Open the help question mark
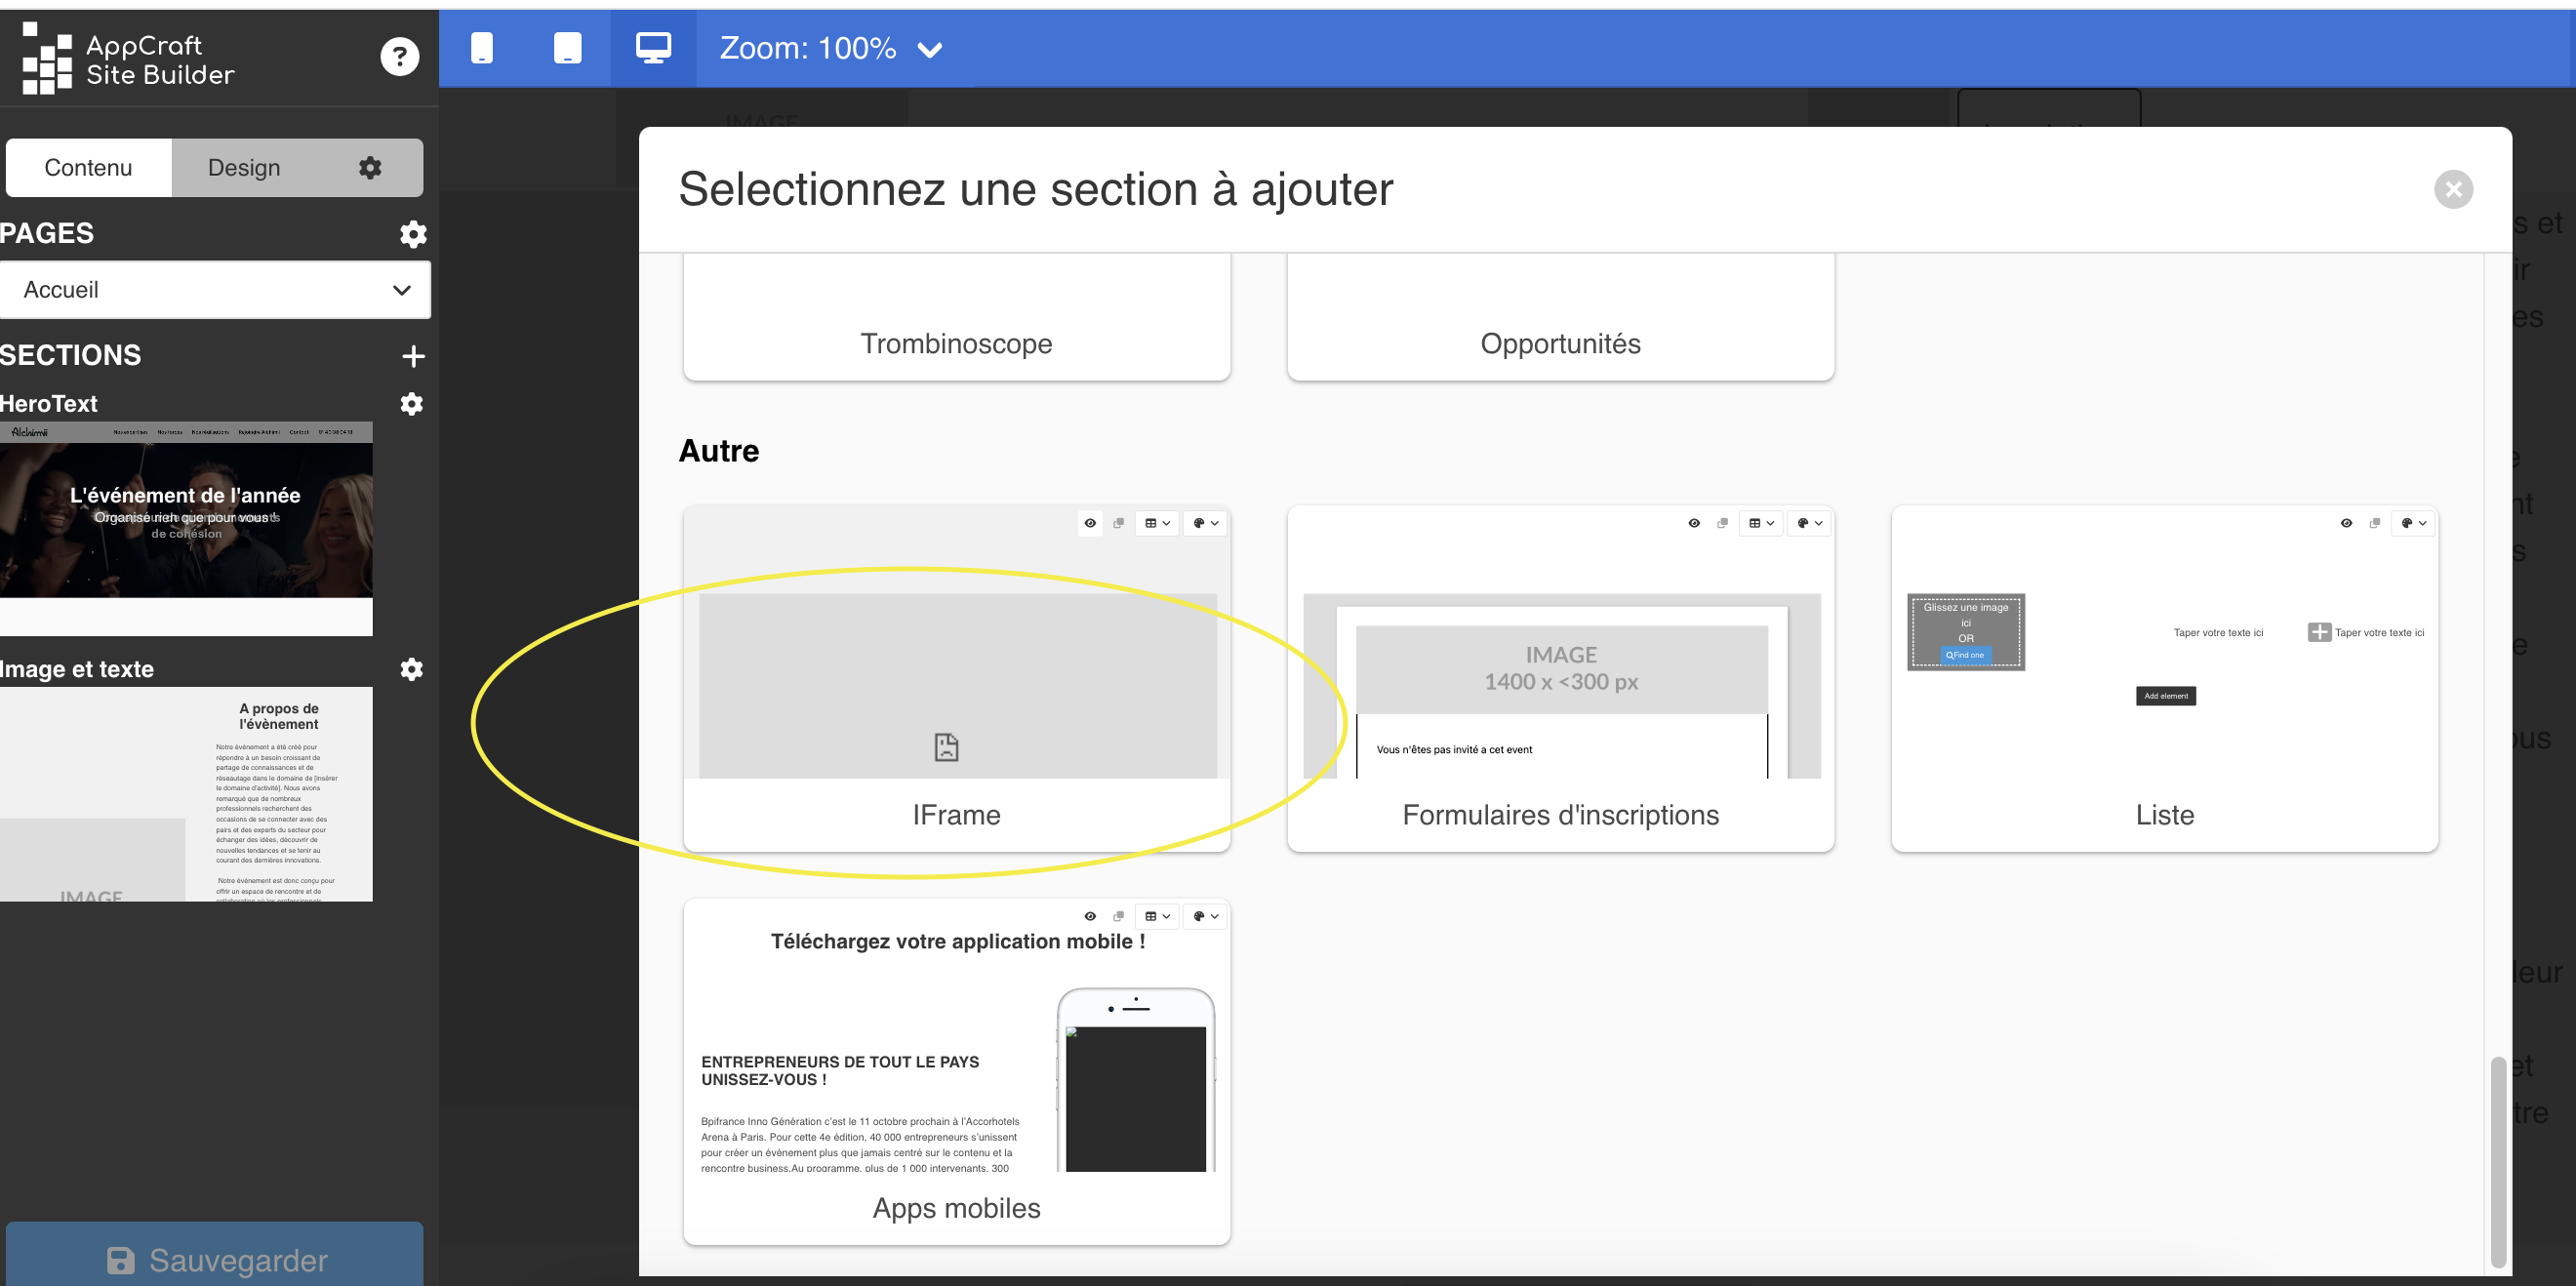The height and width of the screenshot is (1286, 2576). coord(399,57)
